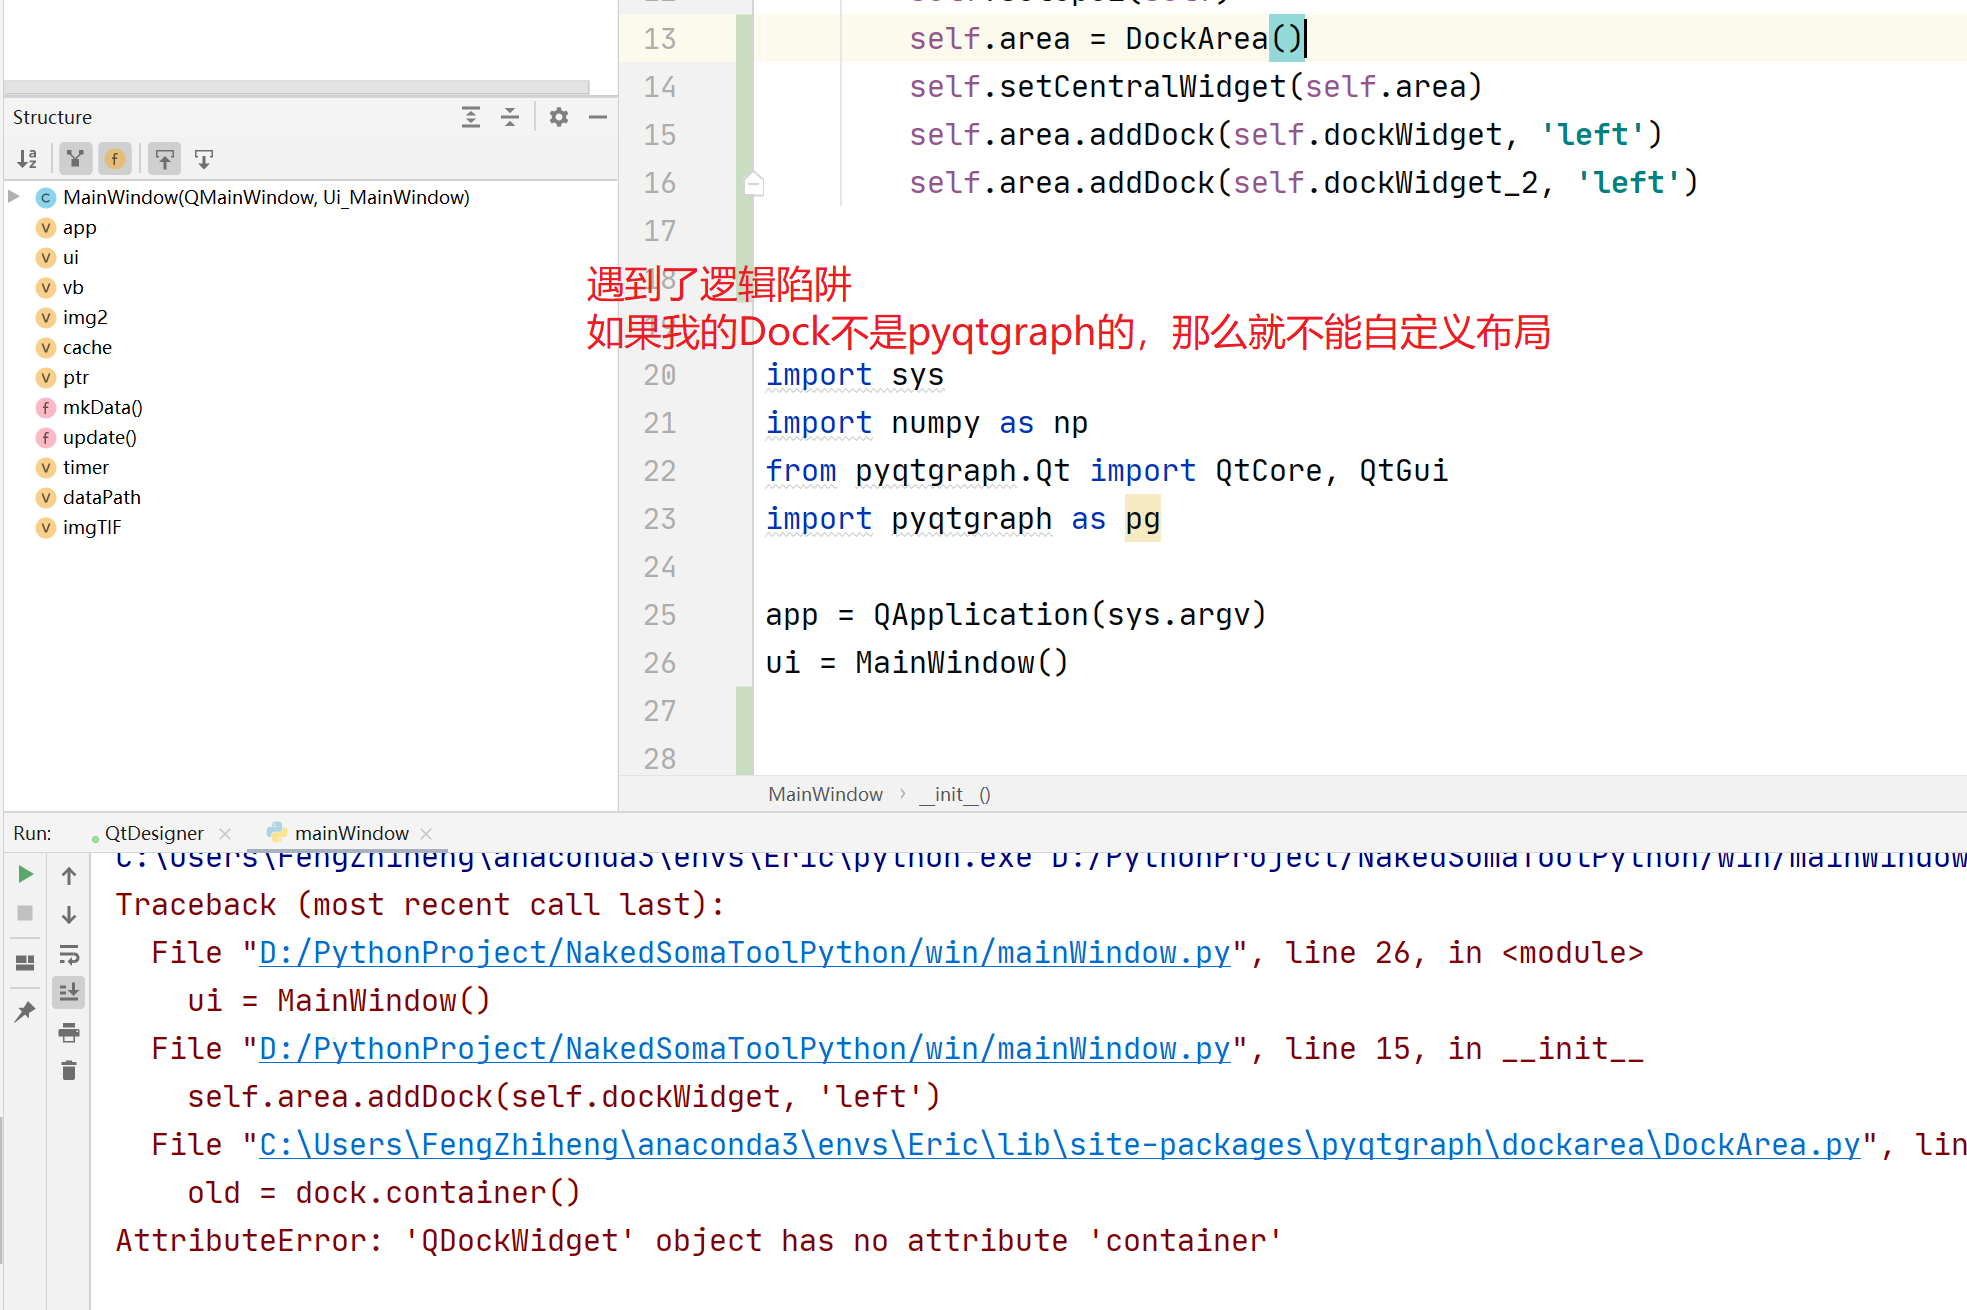Toggle alphabetical sorting in the Structure panel
The height and width of the screenshot is (1310, 1967).
tap(27, 158)
